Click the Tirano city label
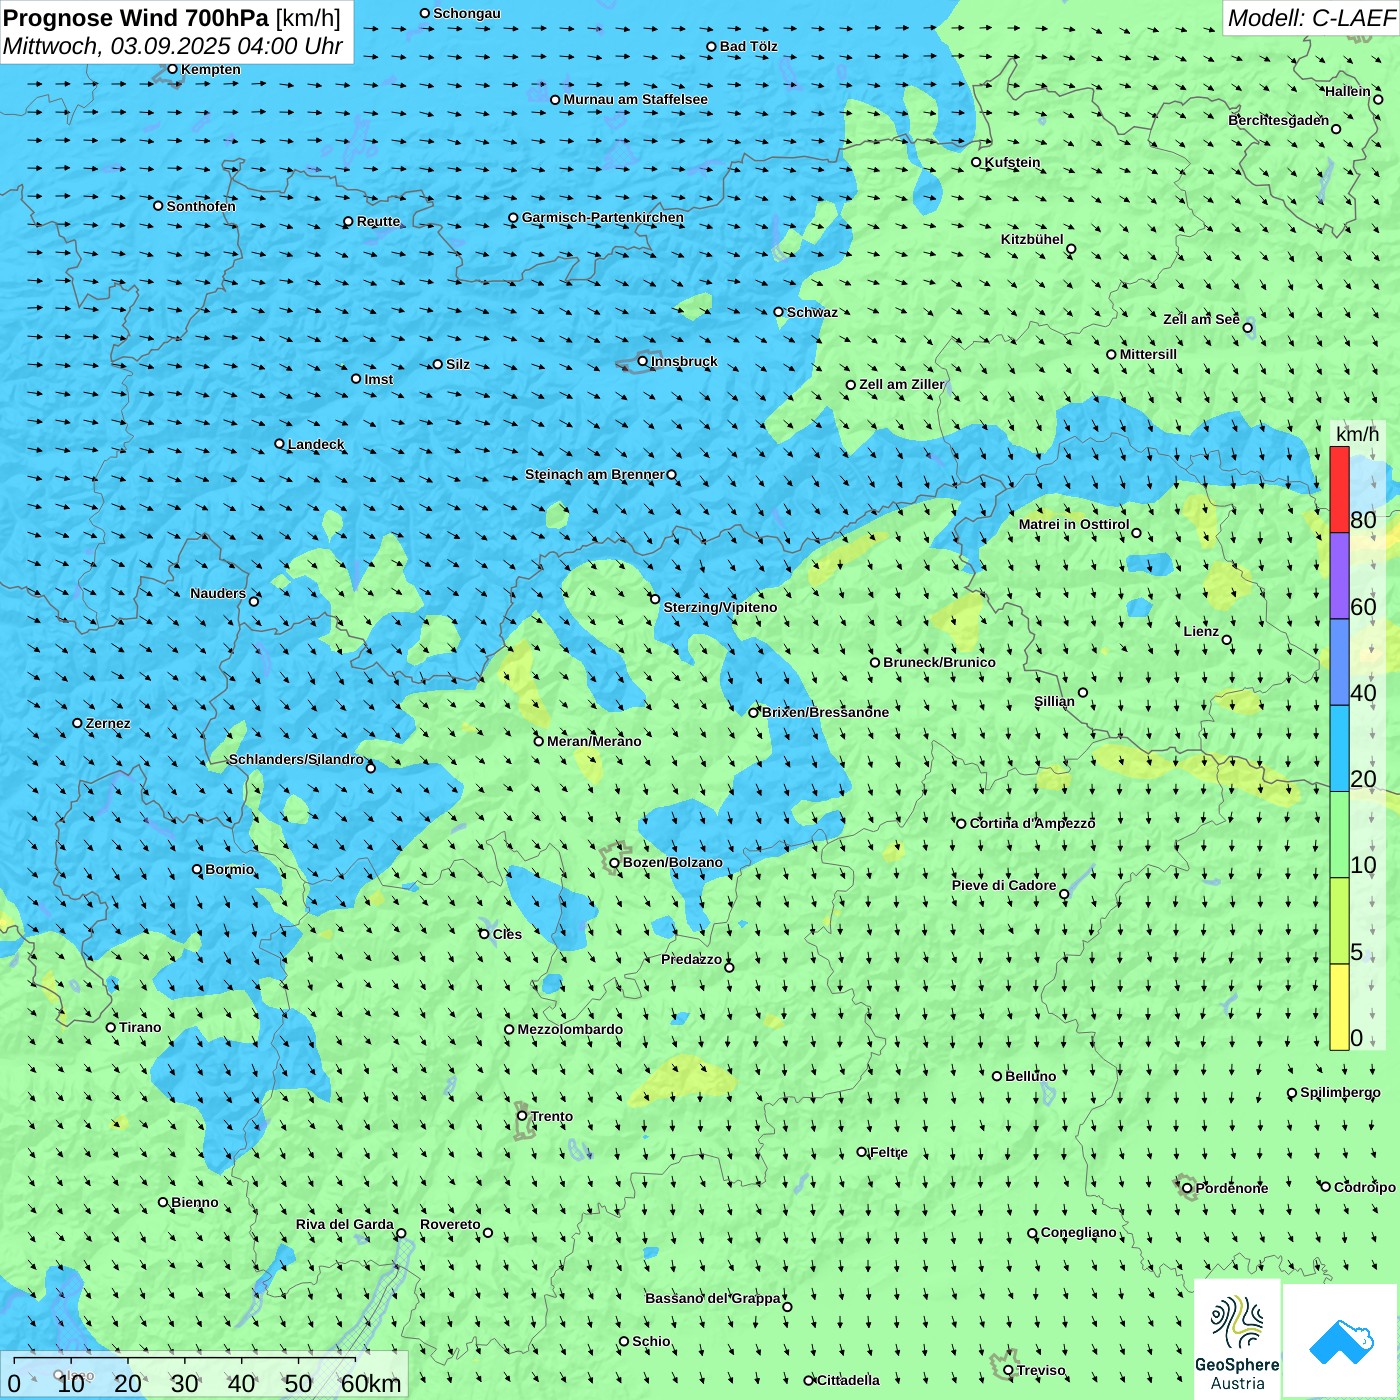The image size is (1400, 1400). click(140, 1027)
